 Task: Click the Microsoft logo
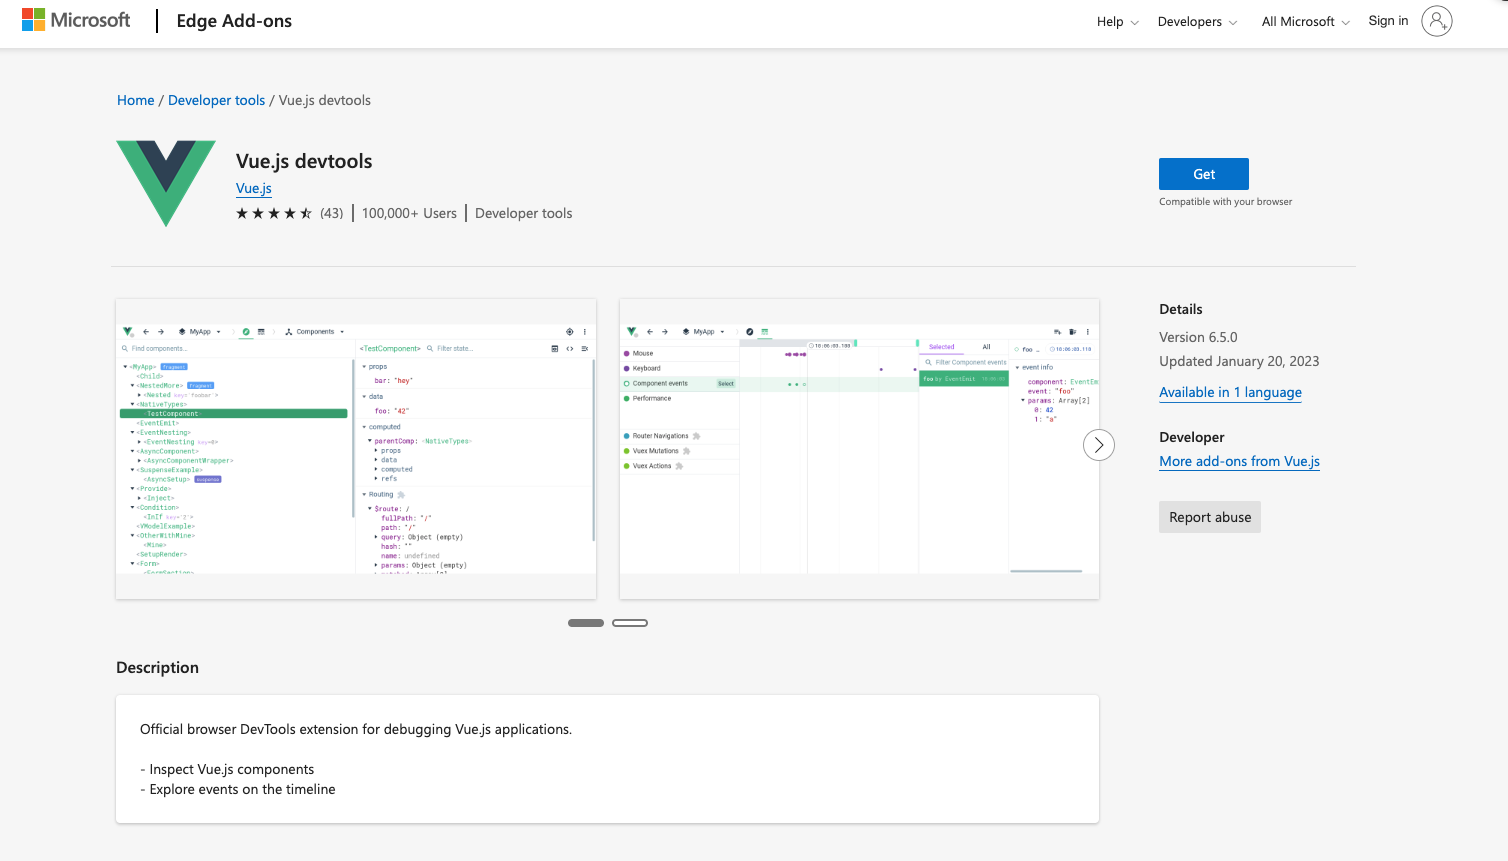[x=76, y=20]
